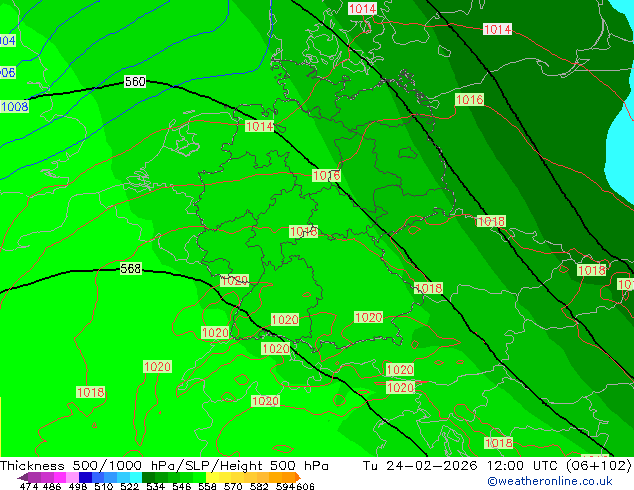Click the 546 legend scale value
634x490 pixels.
tap(182, 486)
